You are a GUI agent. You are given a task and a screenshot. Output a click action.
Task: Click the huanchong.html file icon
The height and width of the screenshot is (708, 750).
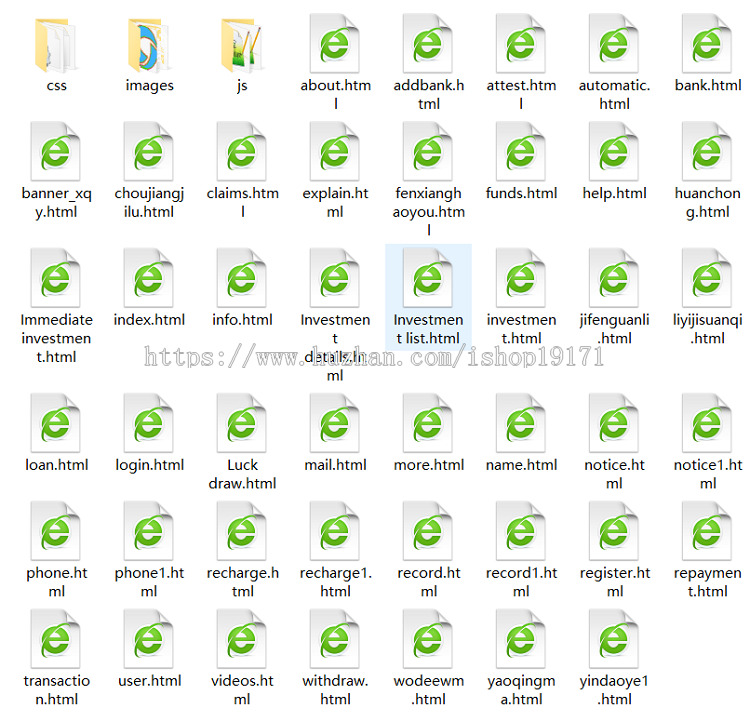(x=706, y=152)
